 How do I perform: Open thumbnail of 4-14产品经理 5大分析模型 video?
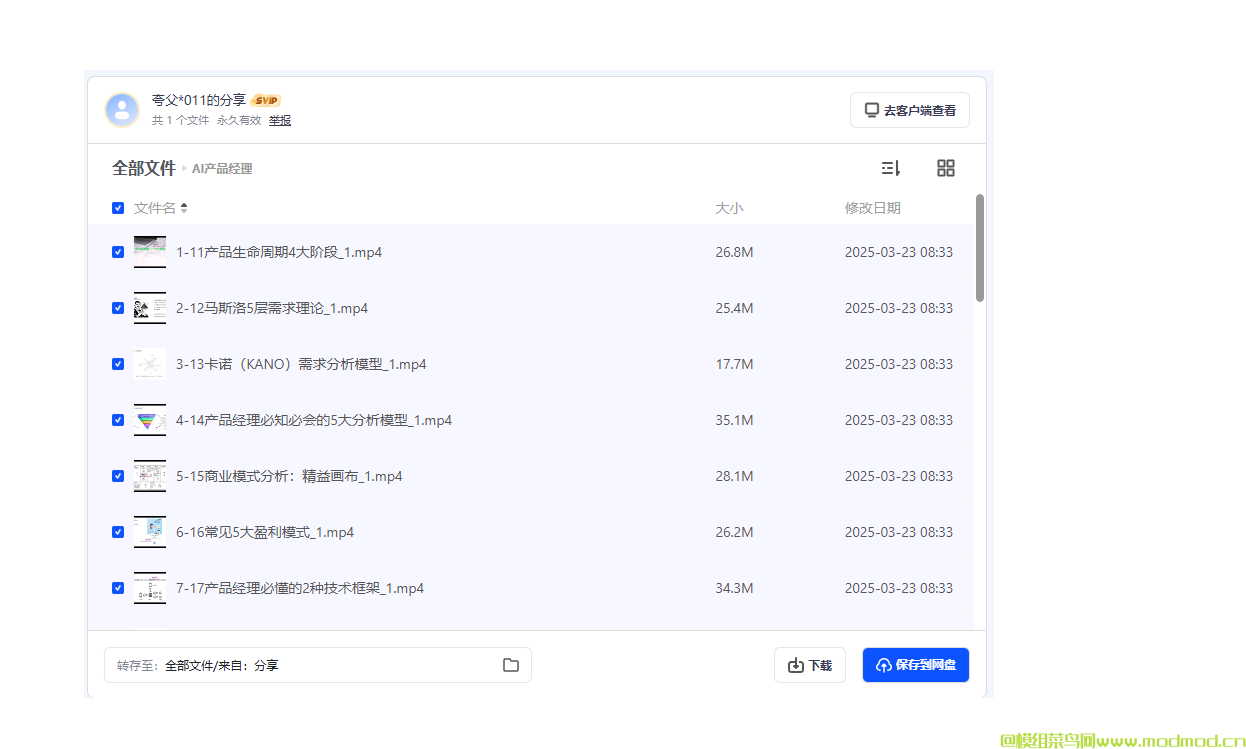pos(150,420)
